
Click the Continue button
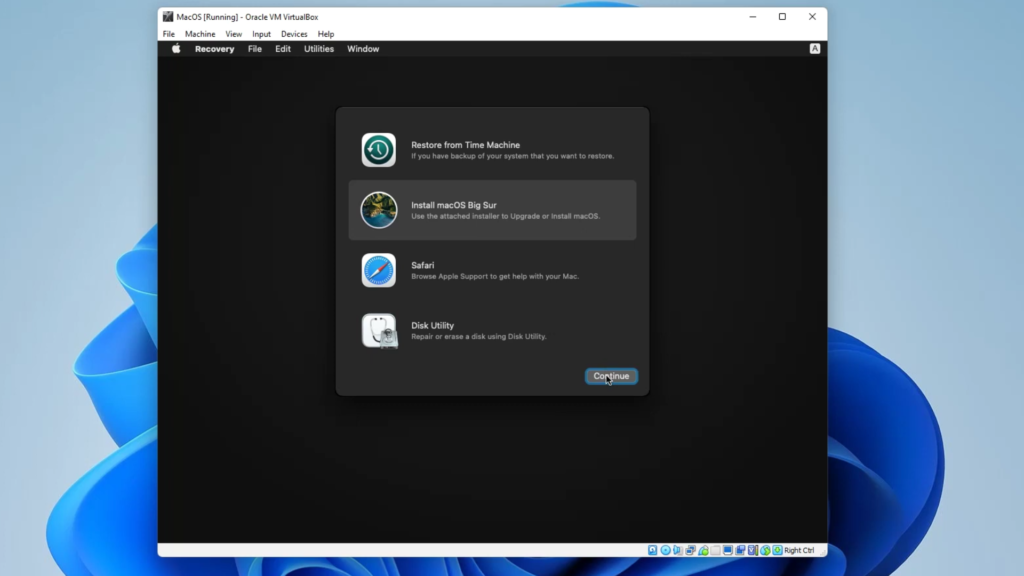click(x=611, y=376)
